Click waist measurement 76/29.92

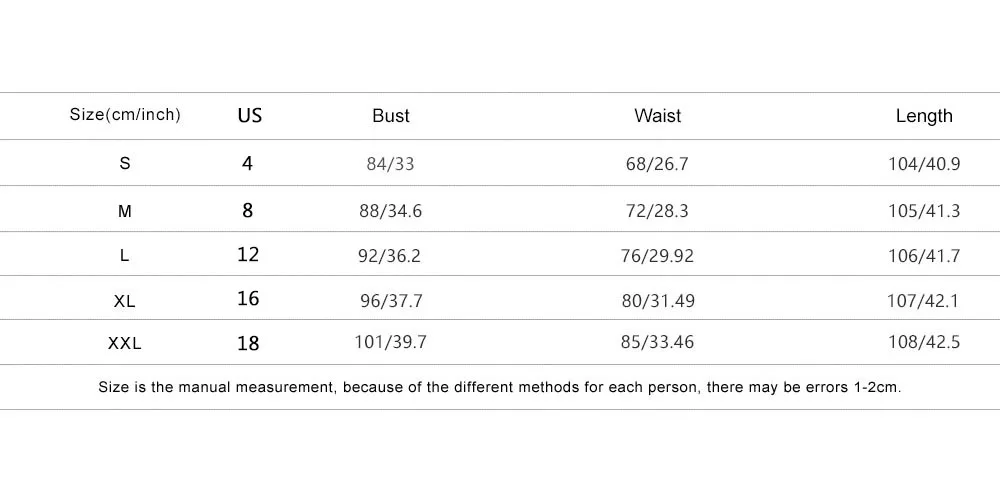(657, 256)
